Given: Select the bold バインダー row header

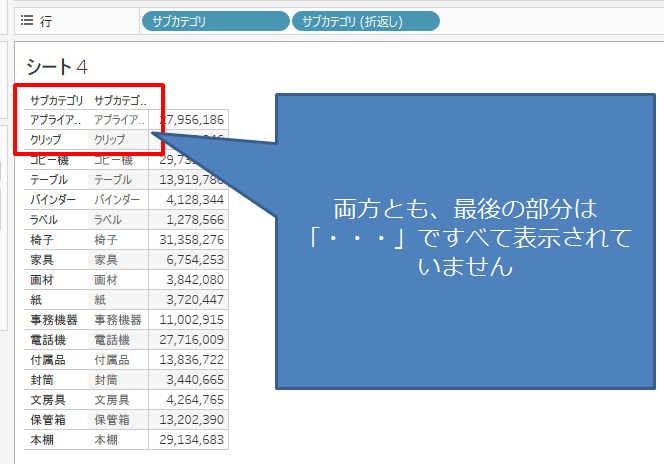Looking at the screenshot, I should (x=53, y=200).
